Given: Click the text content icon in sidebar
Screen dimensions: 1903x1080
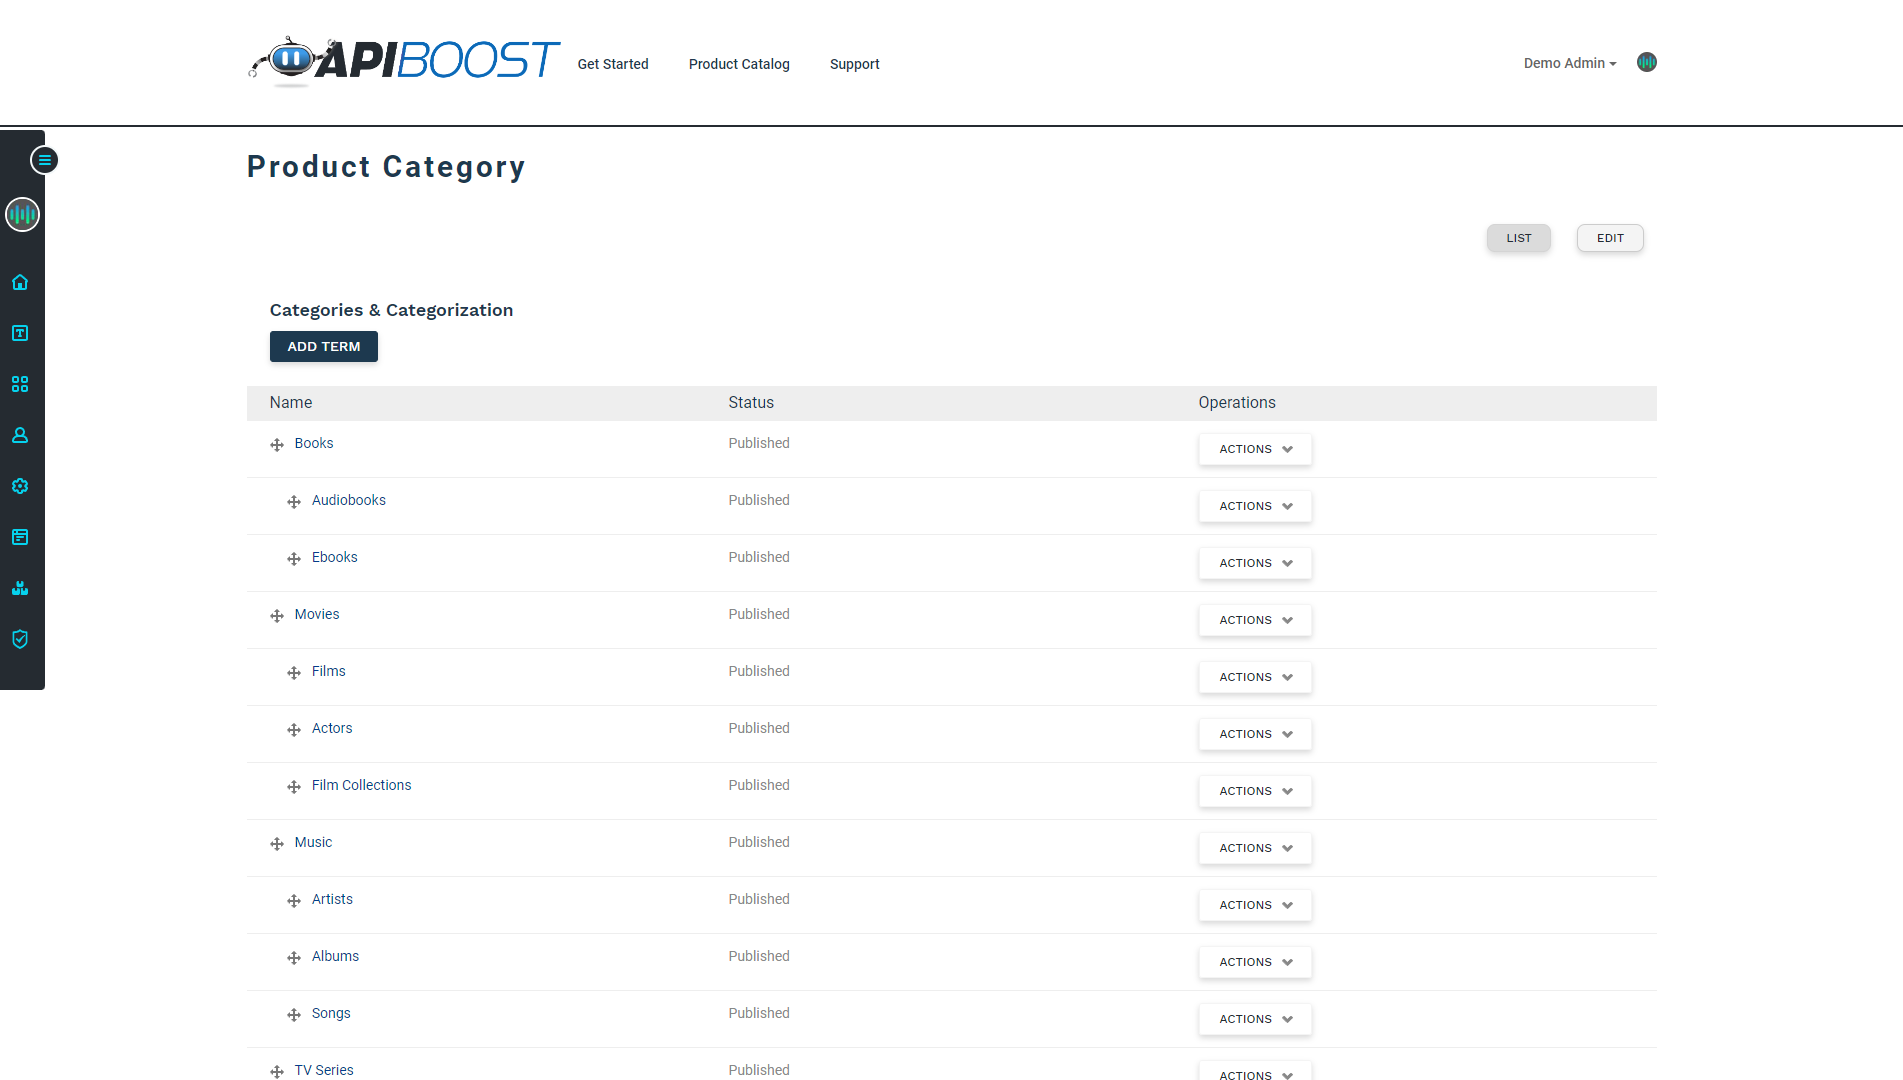Looking at the screenshot, I should click(x=20, y=333).
